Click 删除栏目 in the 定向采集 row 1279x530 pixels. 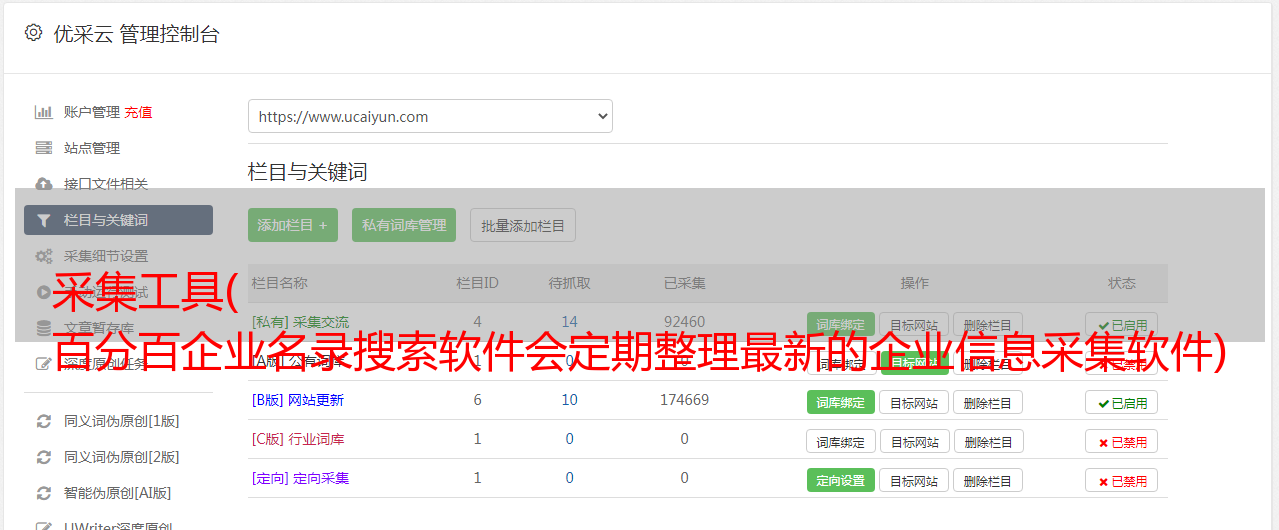(x=988, y=480)
